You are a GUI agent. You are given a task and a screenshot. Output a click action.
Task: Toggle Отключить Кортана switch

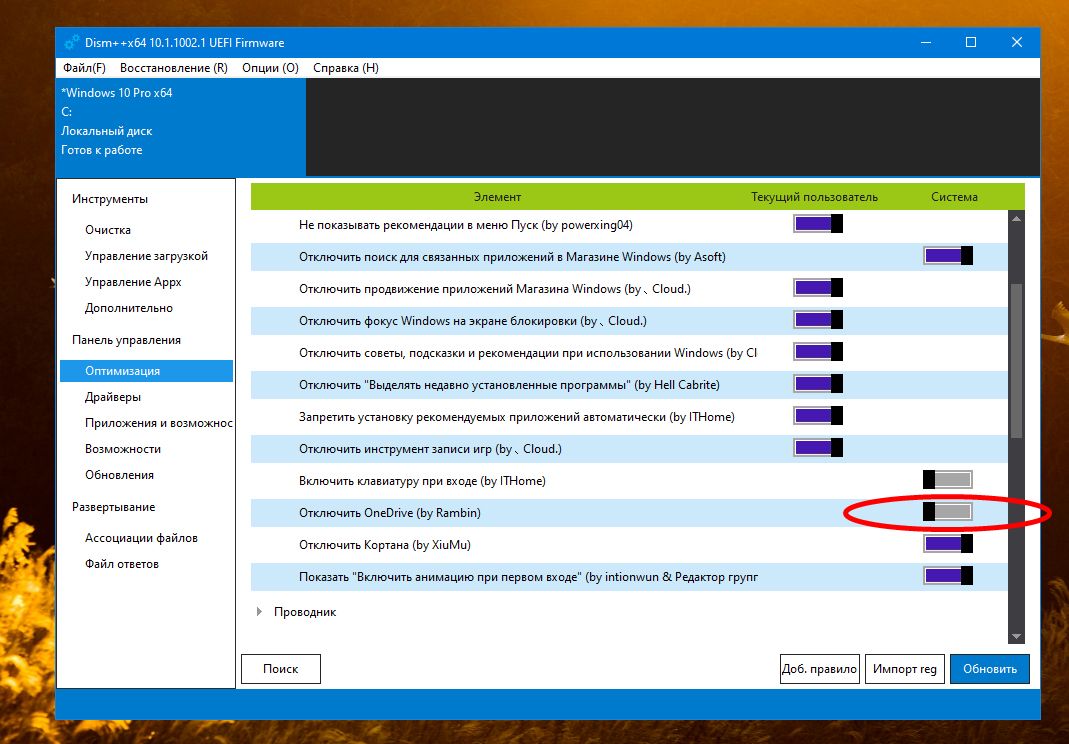947,544
